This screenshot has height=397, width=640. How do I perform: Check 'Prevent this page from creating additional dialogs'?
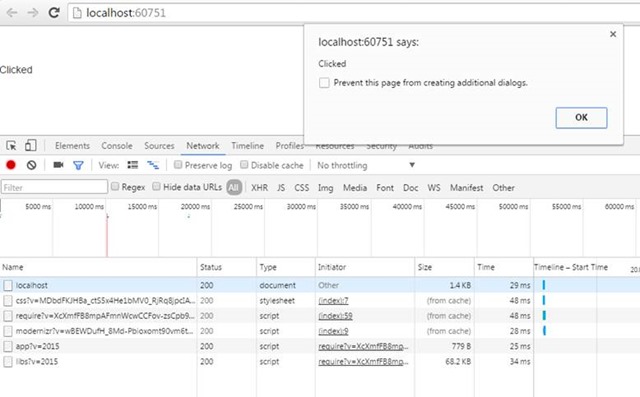click(324, 83)
